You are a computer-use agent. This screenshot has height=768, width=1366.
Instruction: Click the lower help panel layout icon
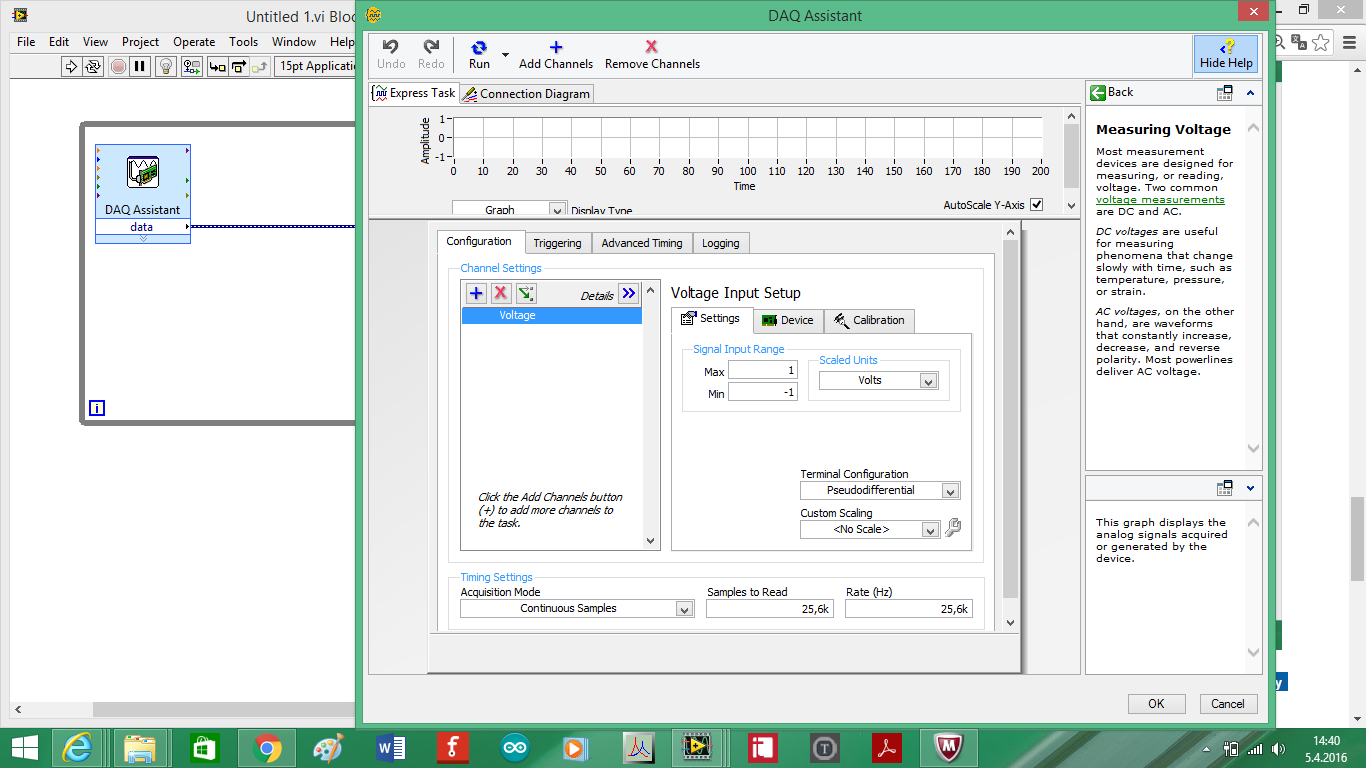pos(1224,488)
